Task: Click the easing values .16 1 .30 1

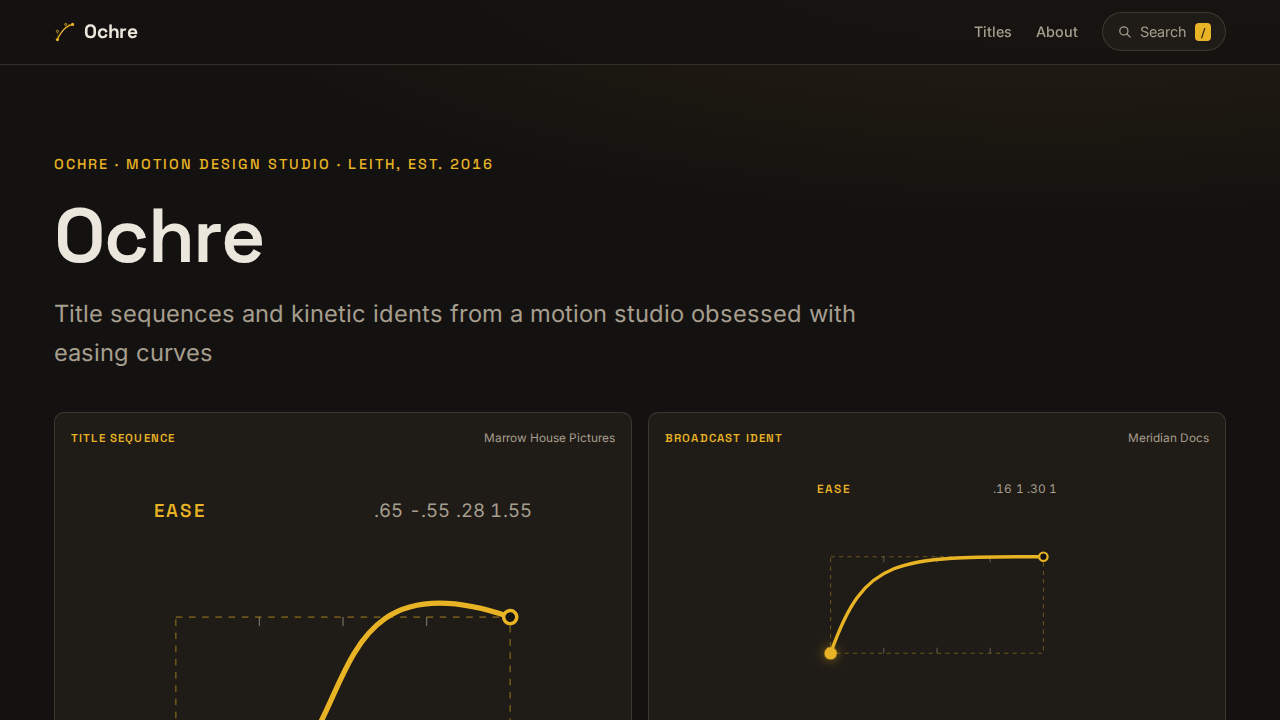Action: tap(1025, 489)
